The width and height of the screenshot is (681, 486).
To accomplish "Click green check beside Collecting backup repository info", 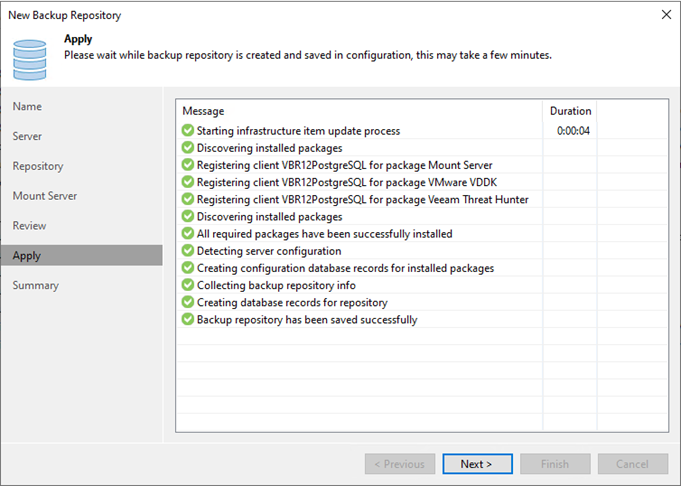I will pyautogui.click(x=188, y=285).
